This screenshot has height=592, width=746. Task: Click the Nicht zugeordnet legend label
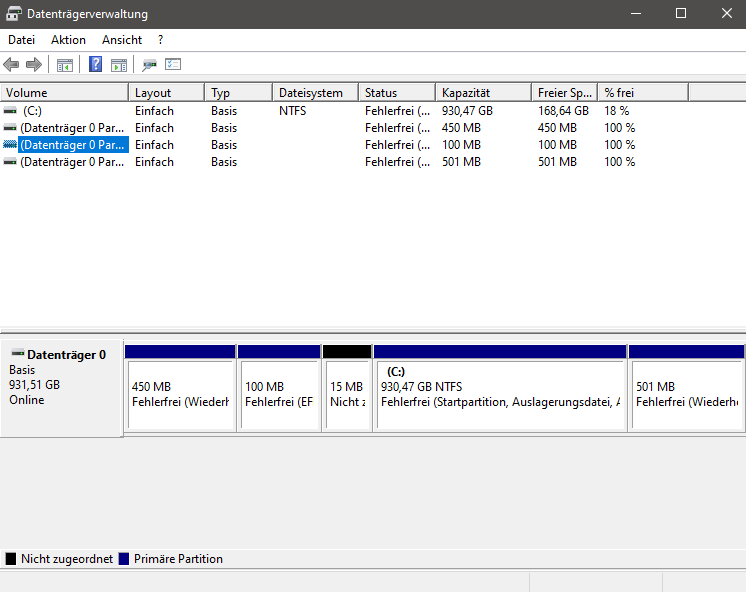(67, 559)
